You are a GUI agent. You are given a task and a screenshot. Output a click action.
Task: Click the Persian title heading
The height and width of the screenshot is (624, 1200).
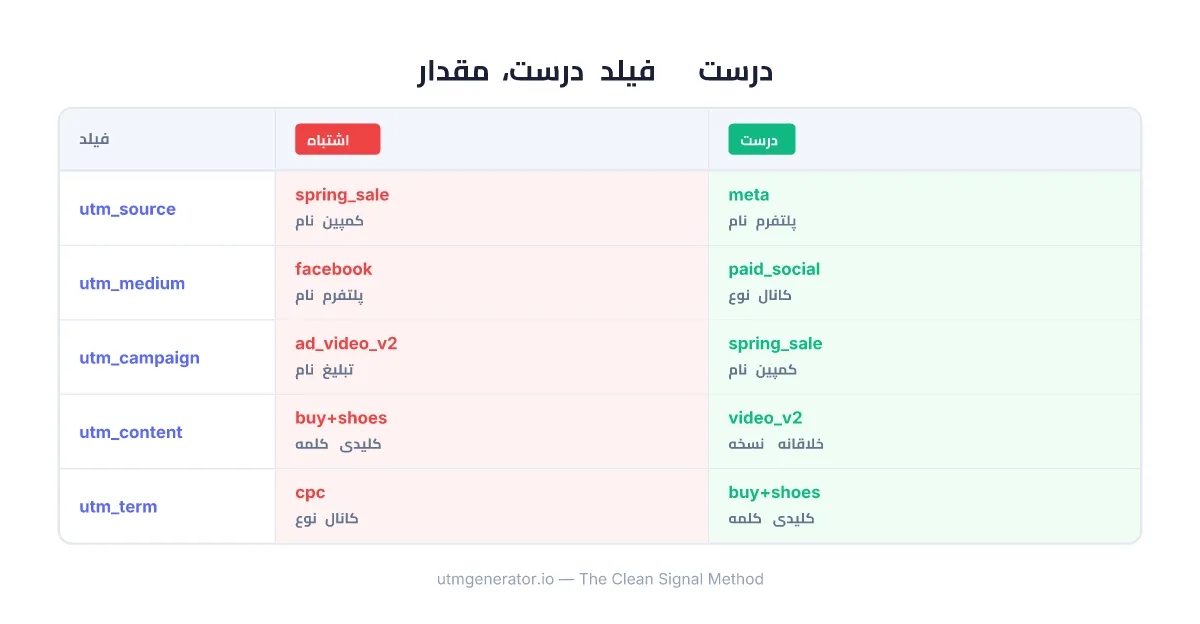click(x=596, y=72)
